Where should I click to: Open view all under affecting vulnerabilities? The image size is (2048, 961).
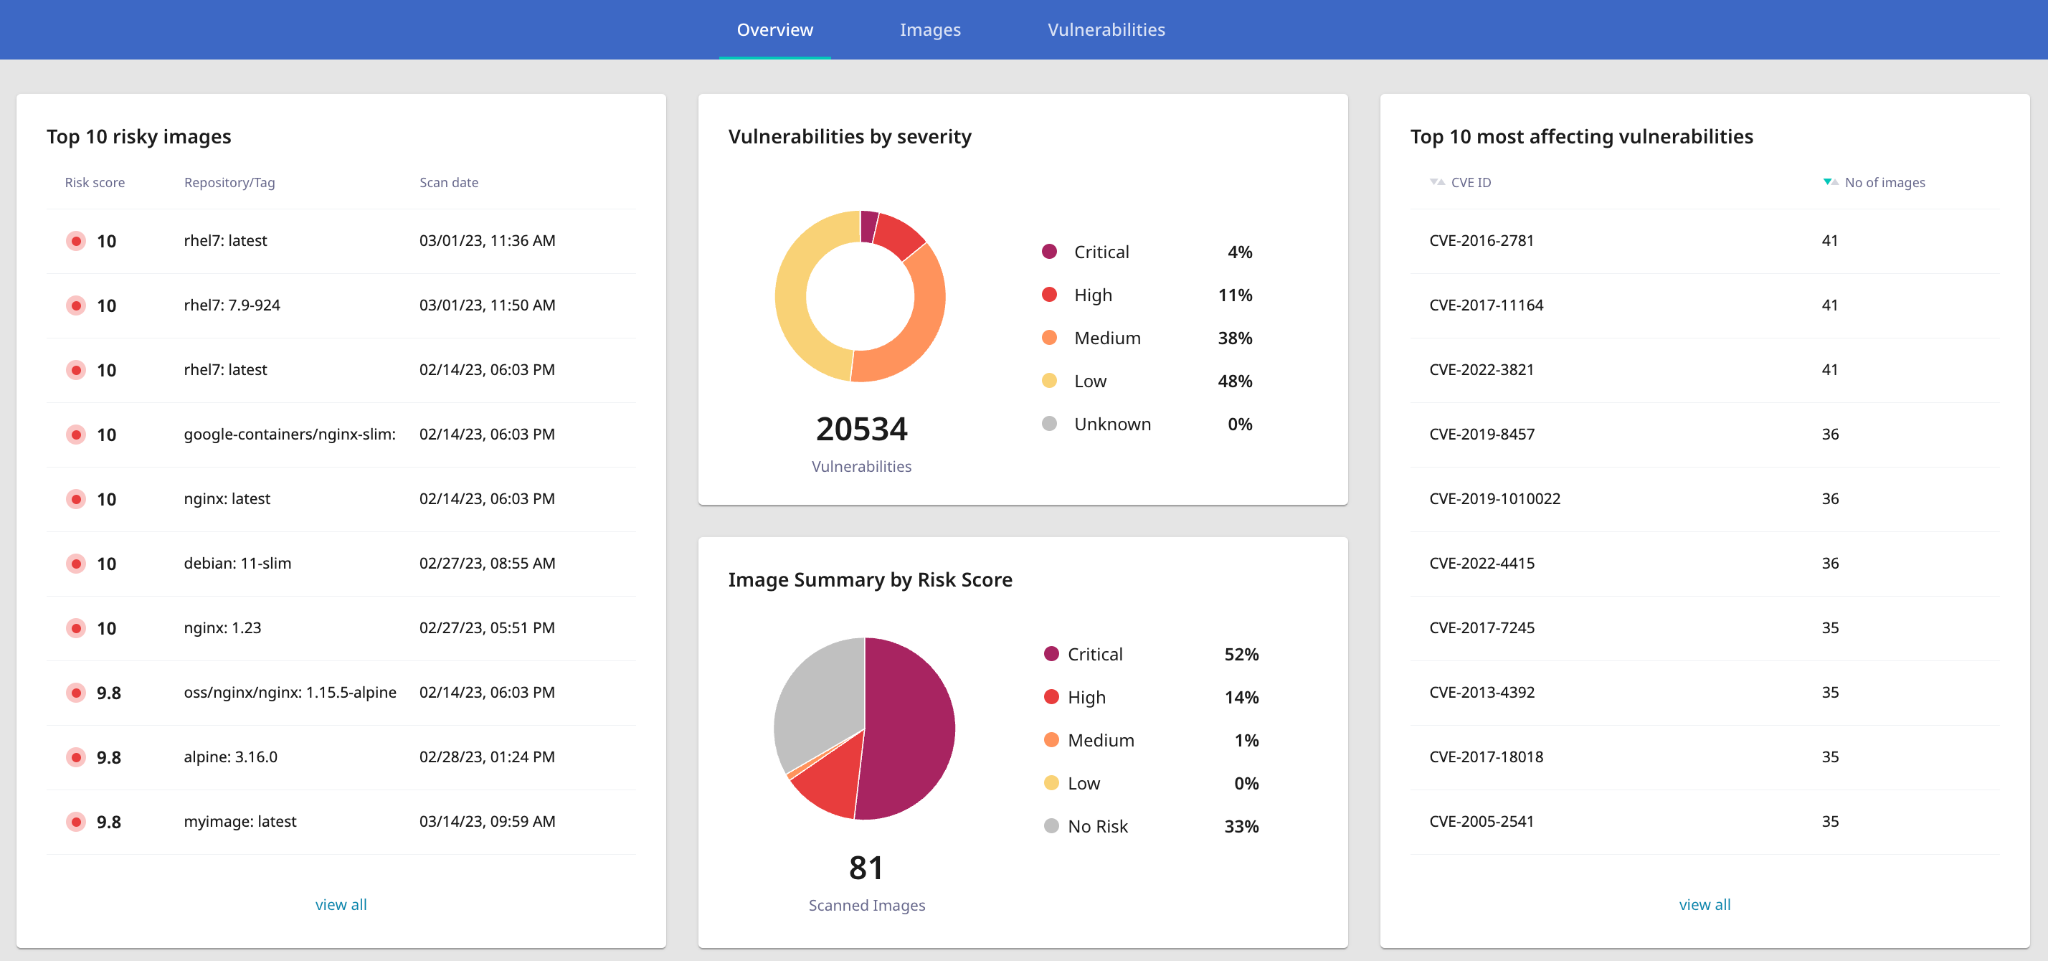point(1704,905)
